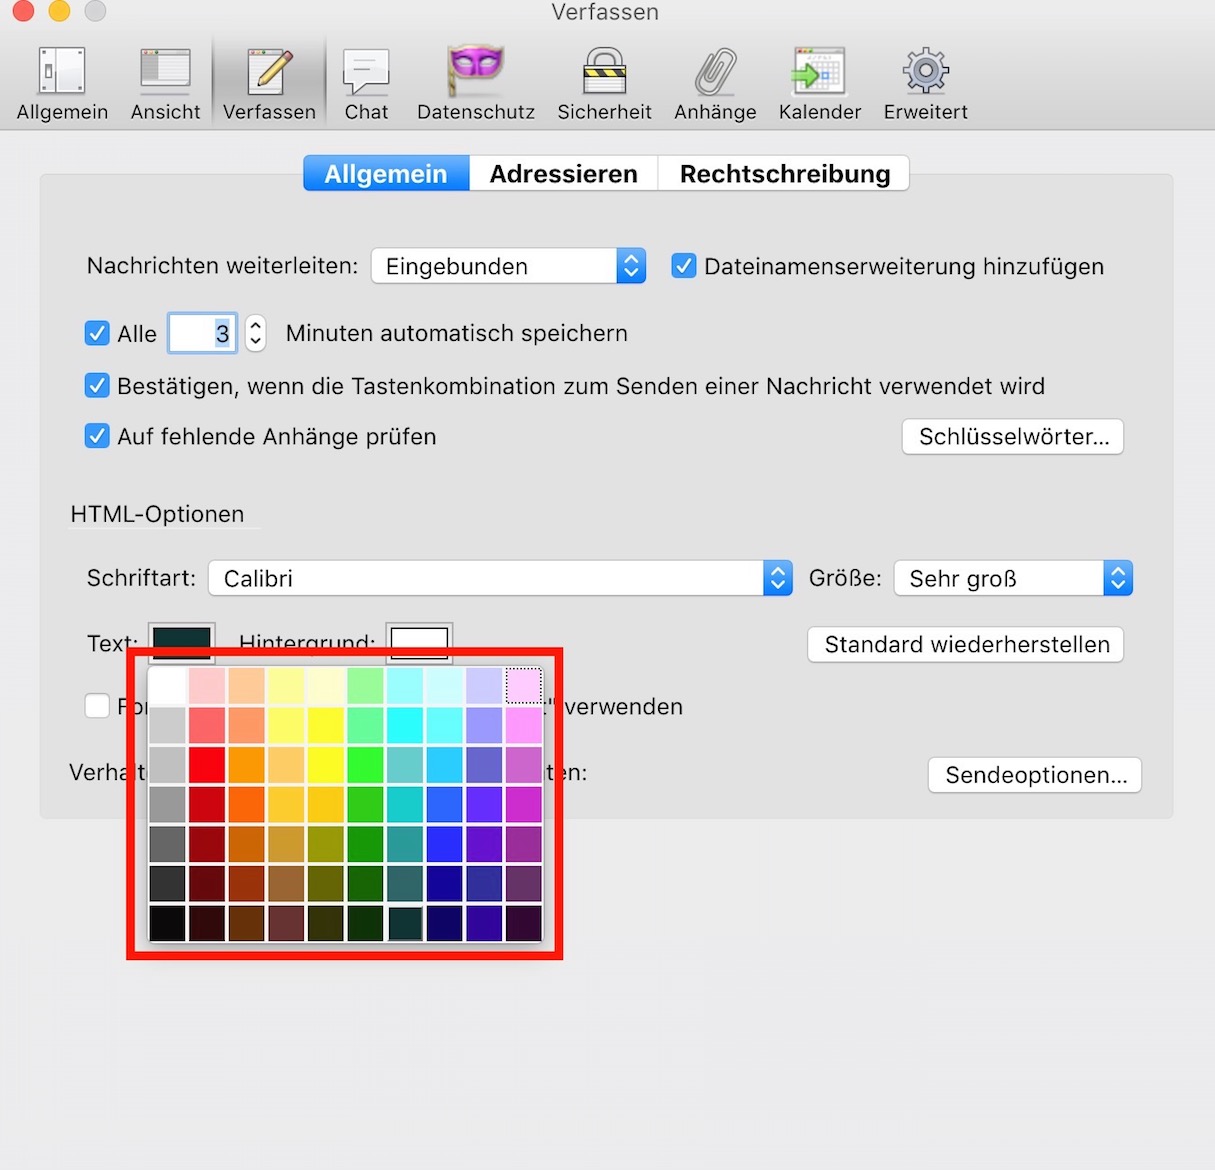This screenshot has height=1170, width=1215.
Task: Open the Größe Sehr groß dropdown
Action: click(x=1013, y=578)
